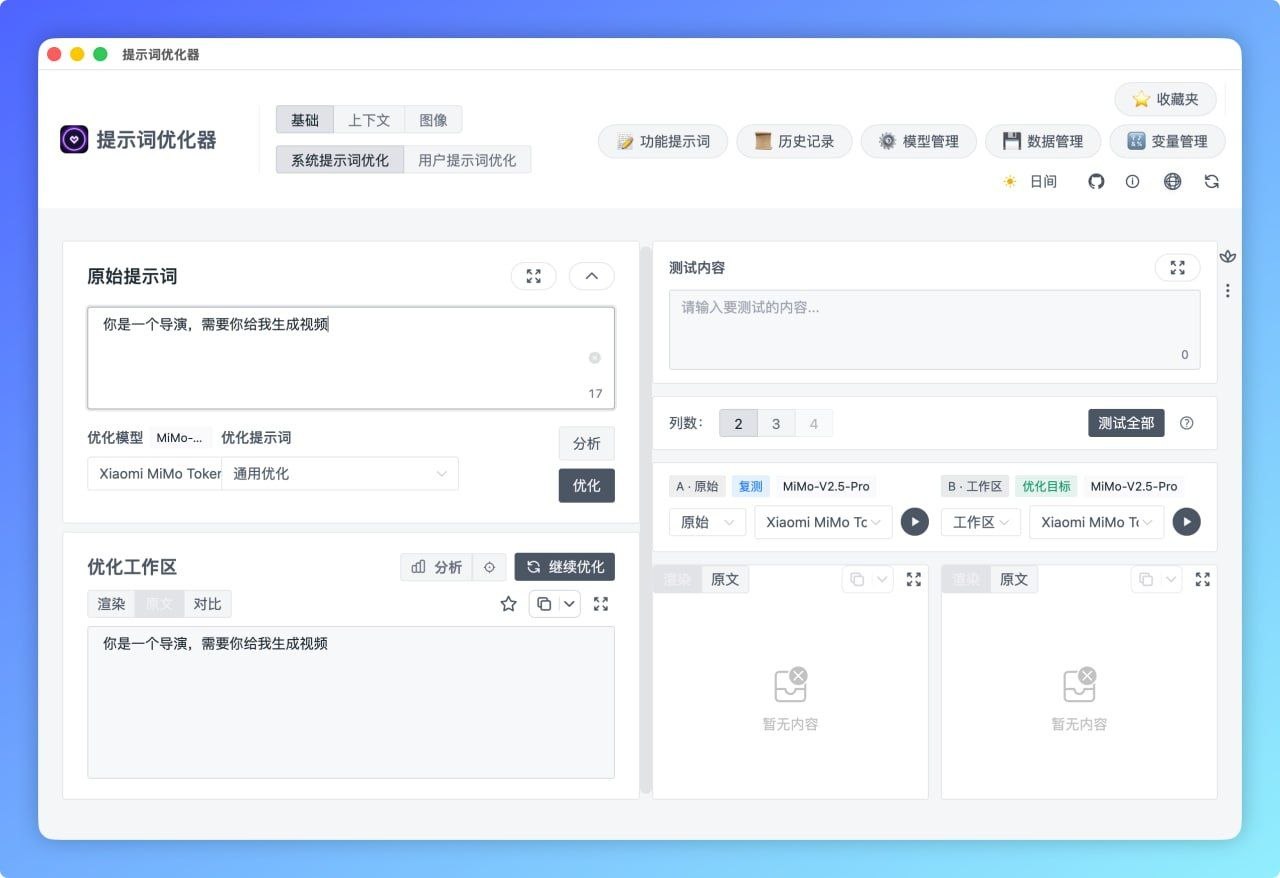Open the 通用优化 template dropdown
1280x878 pixels.
tap(340, 474)
